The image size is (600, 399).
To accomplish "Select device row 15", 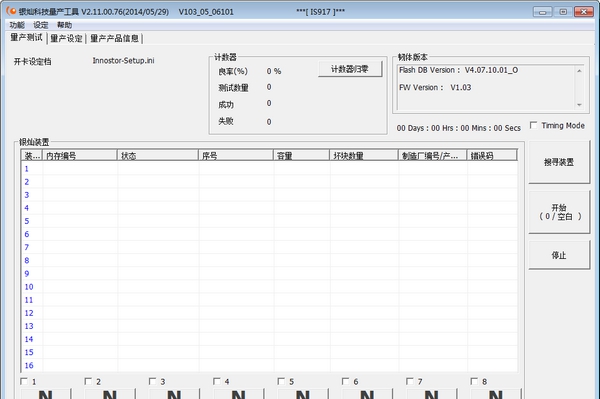I will point(270,352).
